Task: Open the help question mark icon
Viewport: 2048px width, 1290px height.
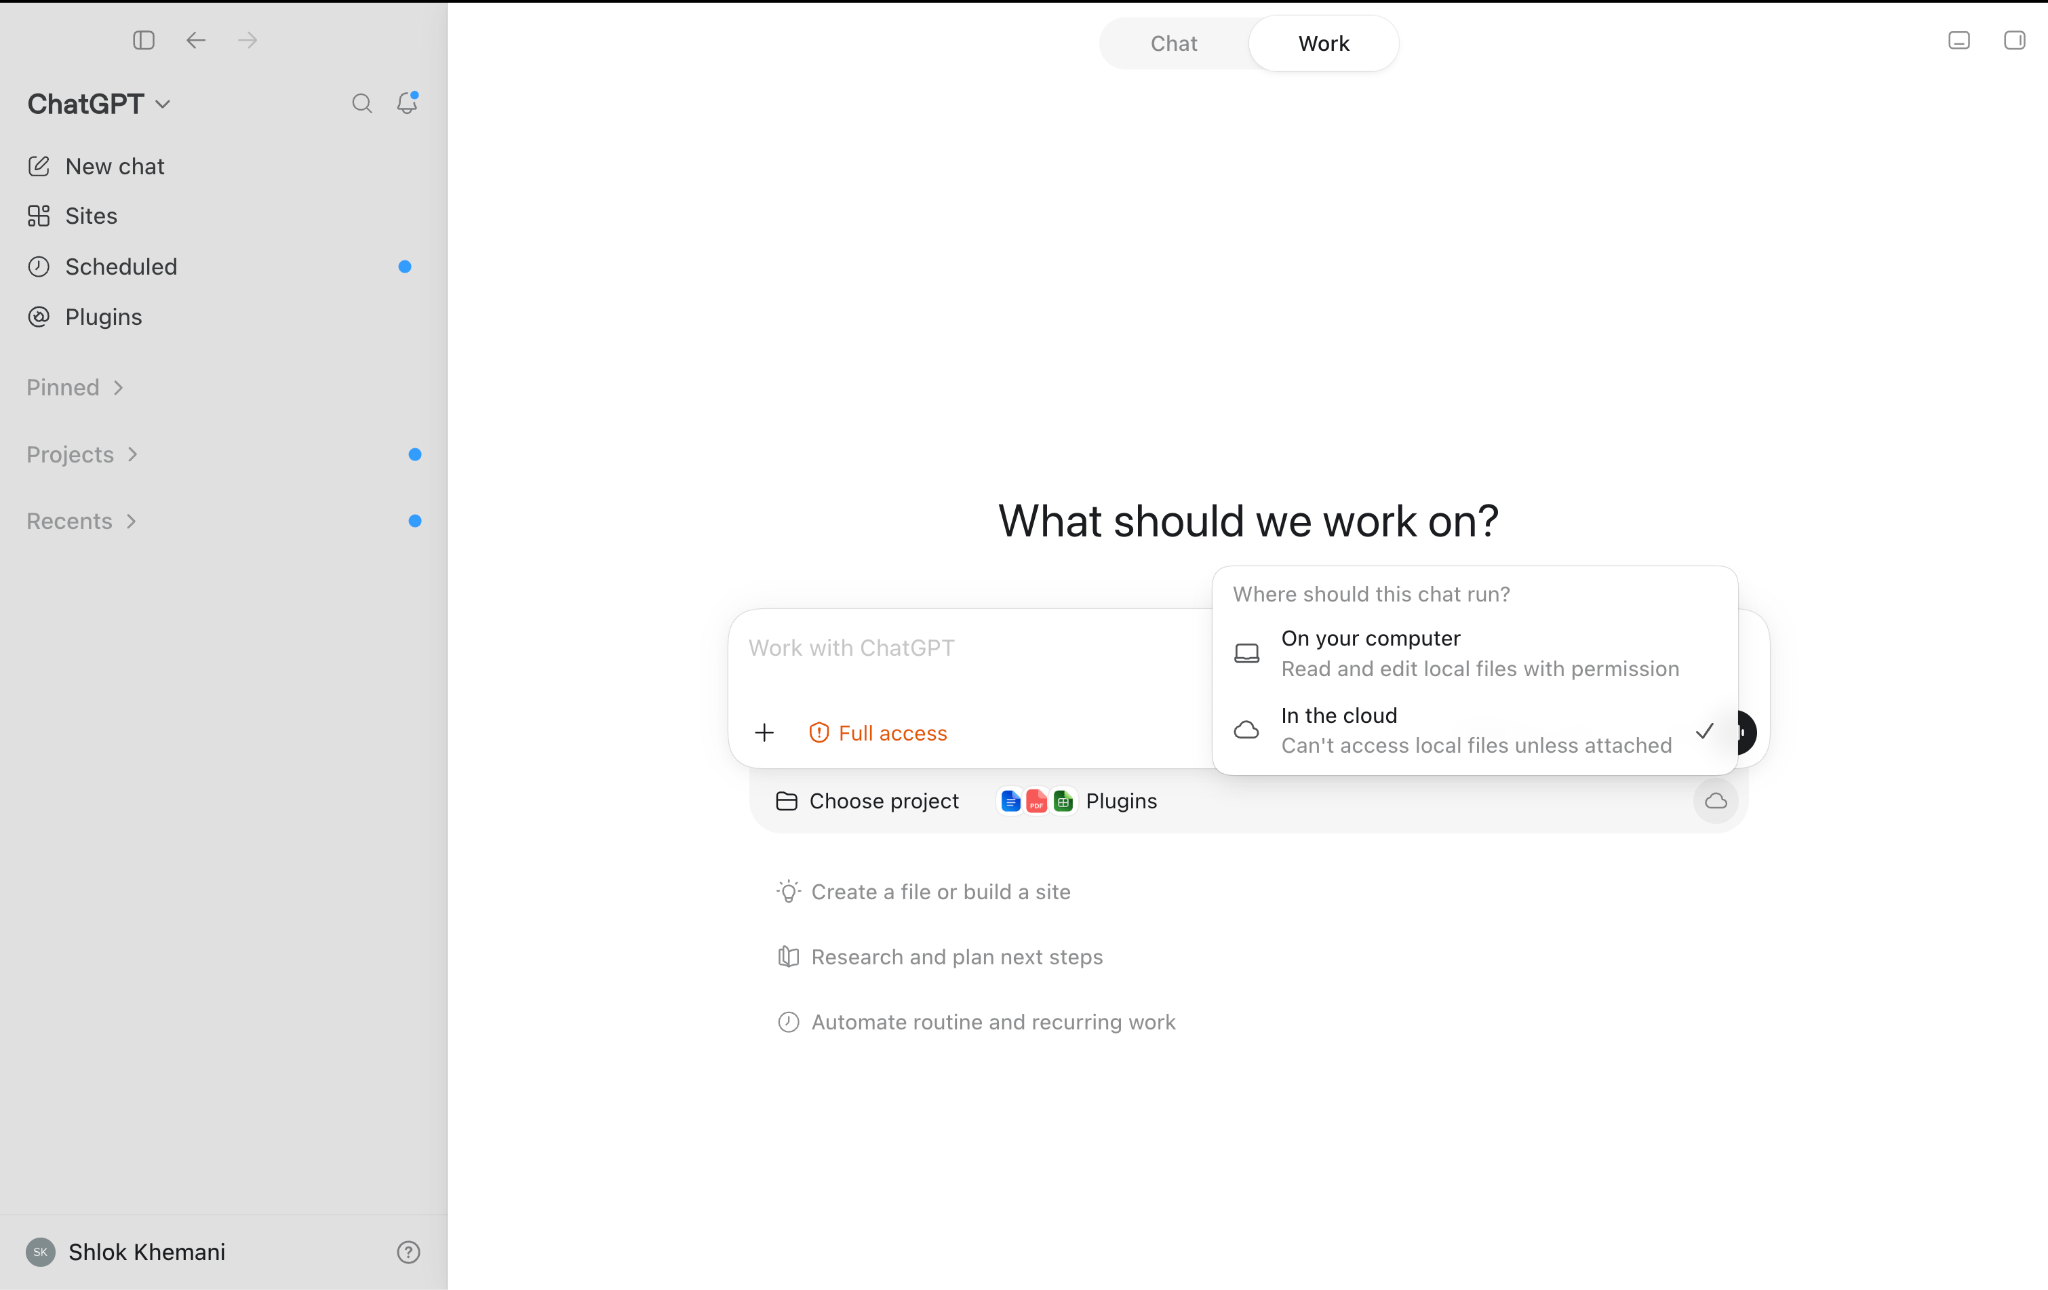Action: point(408,1252)
